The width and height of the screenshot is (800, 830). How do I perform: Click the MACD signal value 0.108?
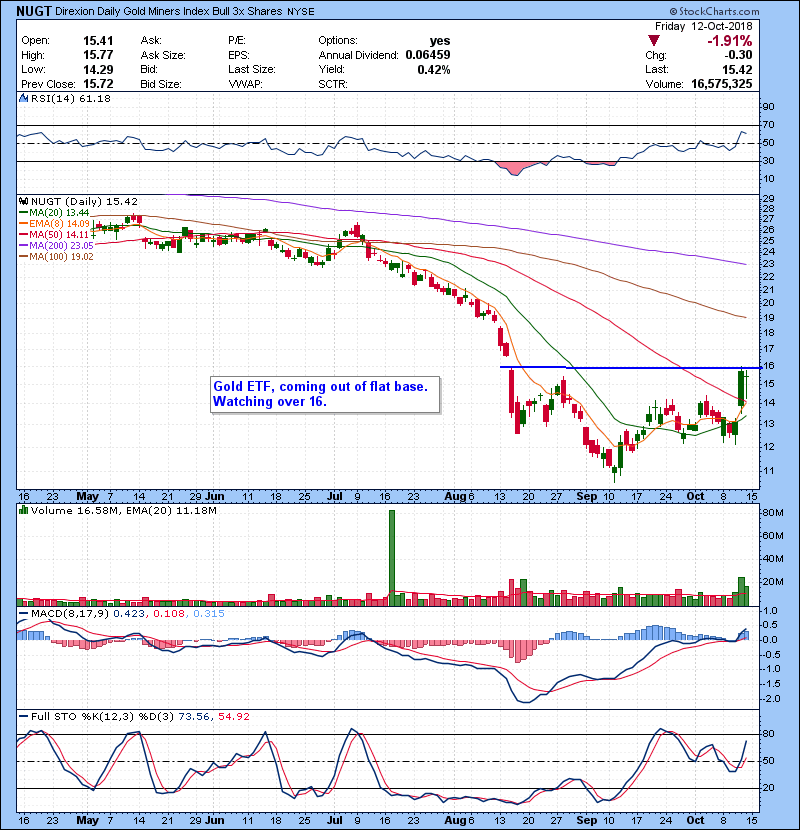[169, 614]
